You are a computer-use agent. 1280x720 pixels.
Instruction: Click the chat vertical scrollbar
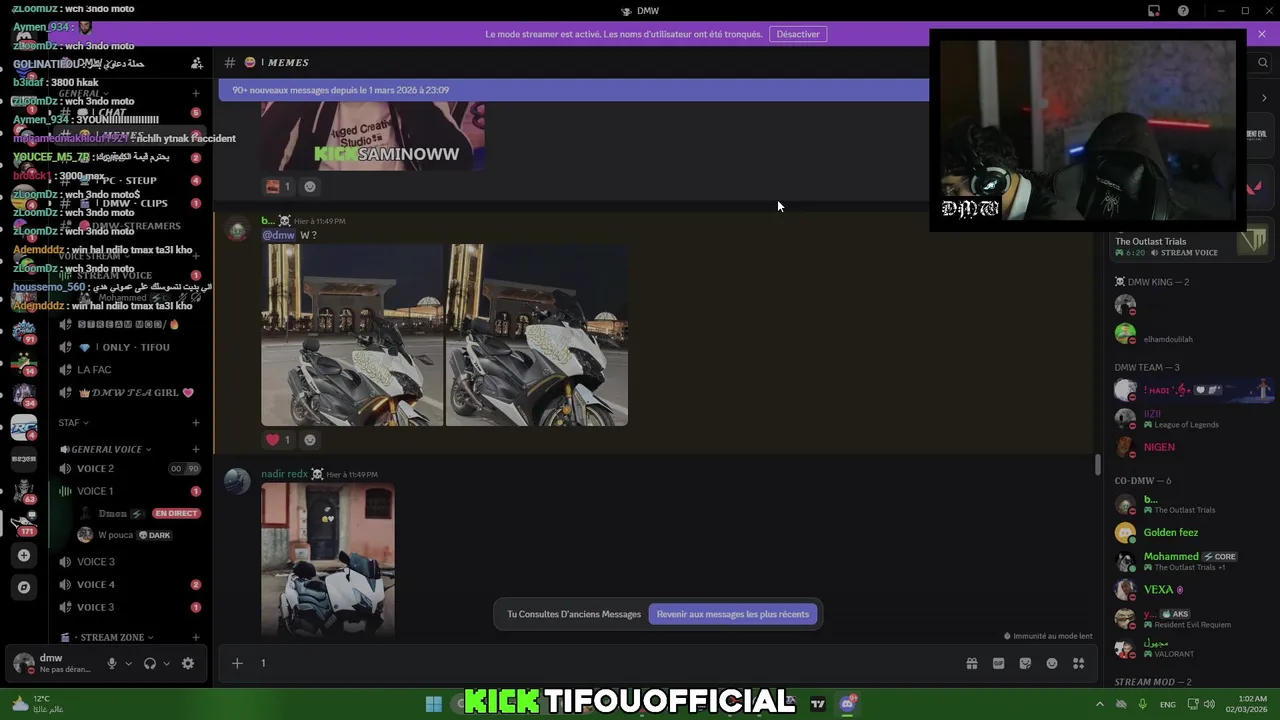point(1097,465)
